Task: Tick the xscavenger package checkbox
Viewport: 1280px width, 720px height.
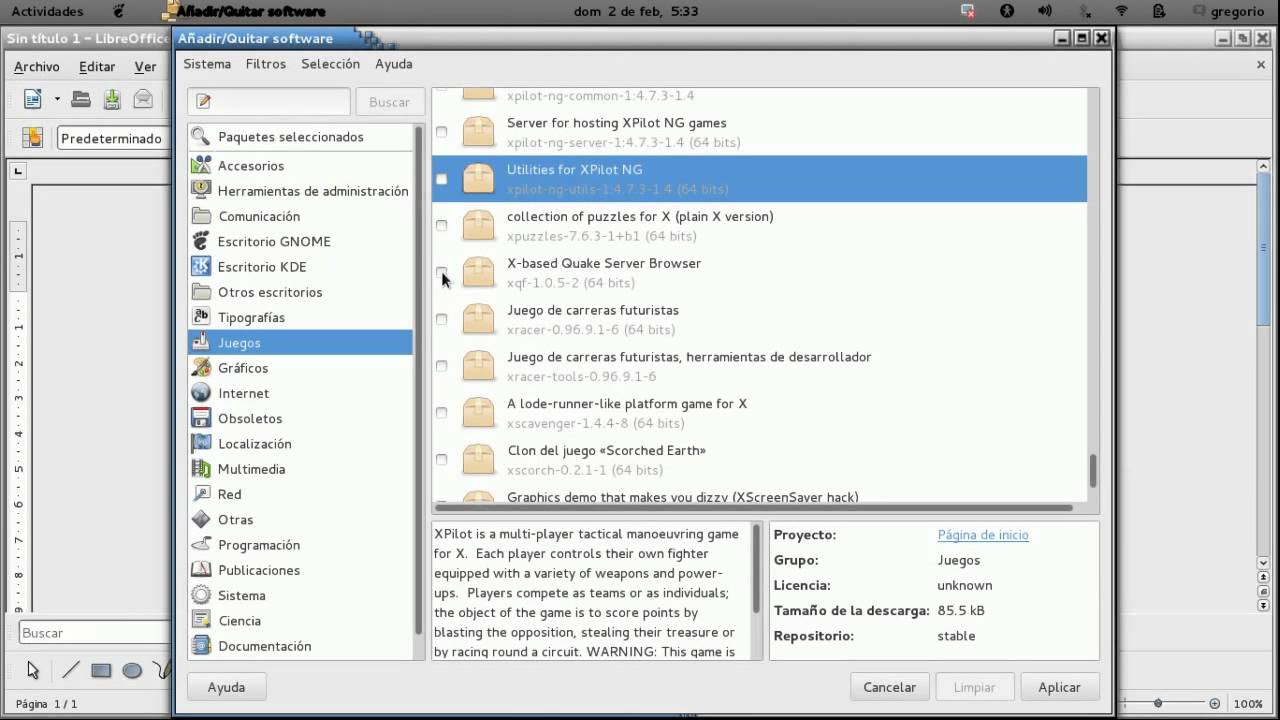Action: [441, 412]
